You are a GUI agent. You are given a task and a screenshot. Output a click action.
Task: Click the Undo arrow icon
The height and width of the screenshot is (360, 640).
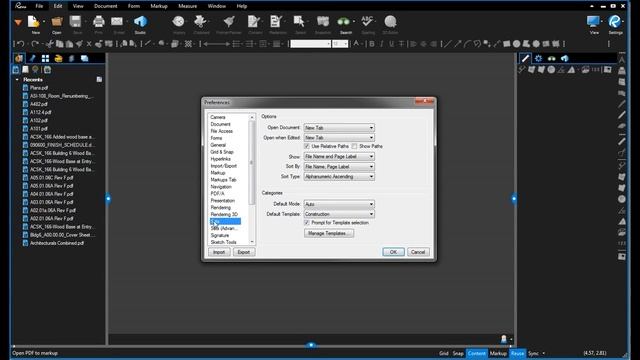point(20,44)
